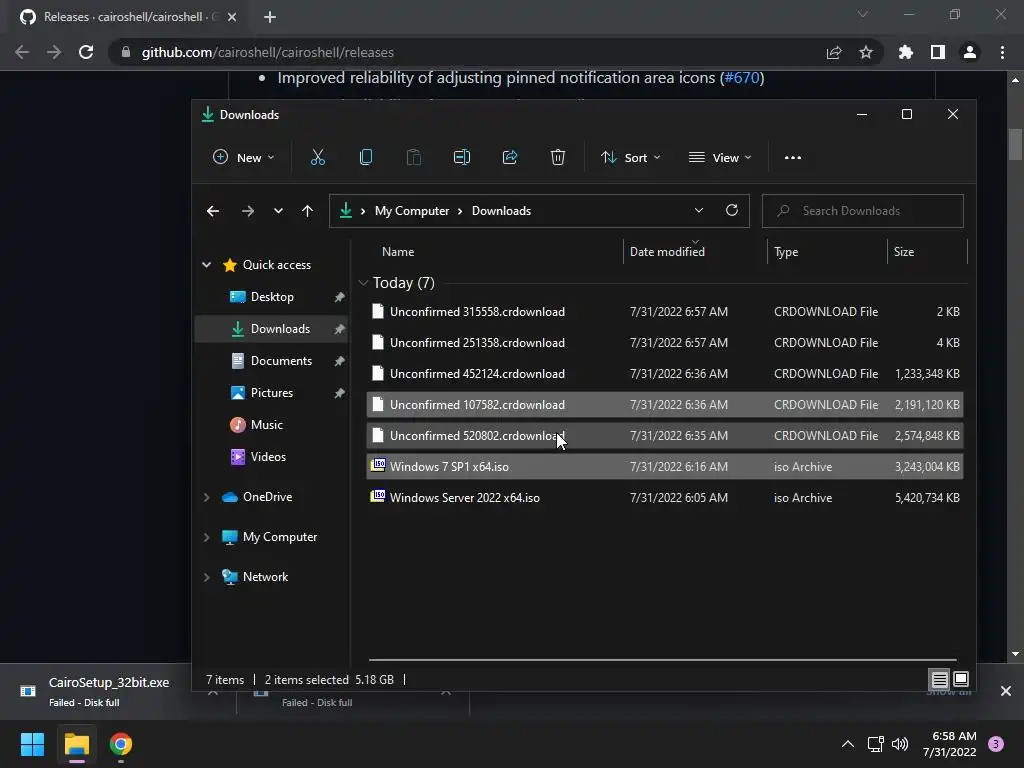Open the #670 issue link
The width and height of the screenshot is (1024, 768).
click(742, 78)
